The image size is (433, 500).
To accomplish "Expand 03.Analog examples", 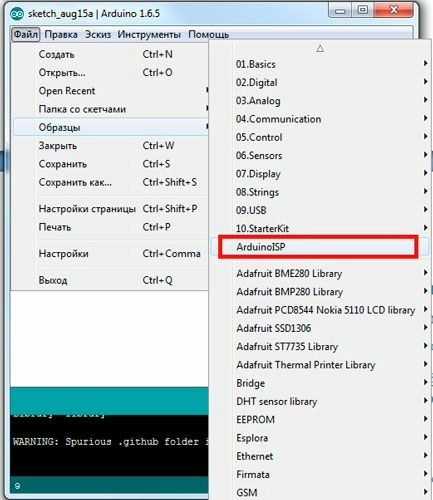I will point(320,101).
